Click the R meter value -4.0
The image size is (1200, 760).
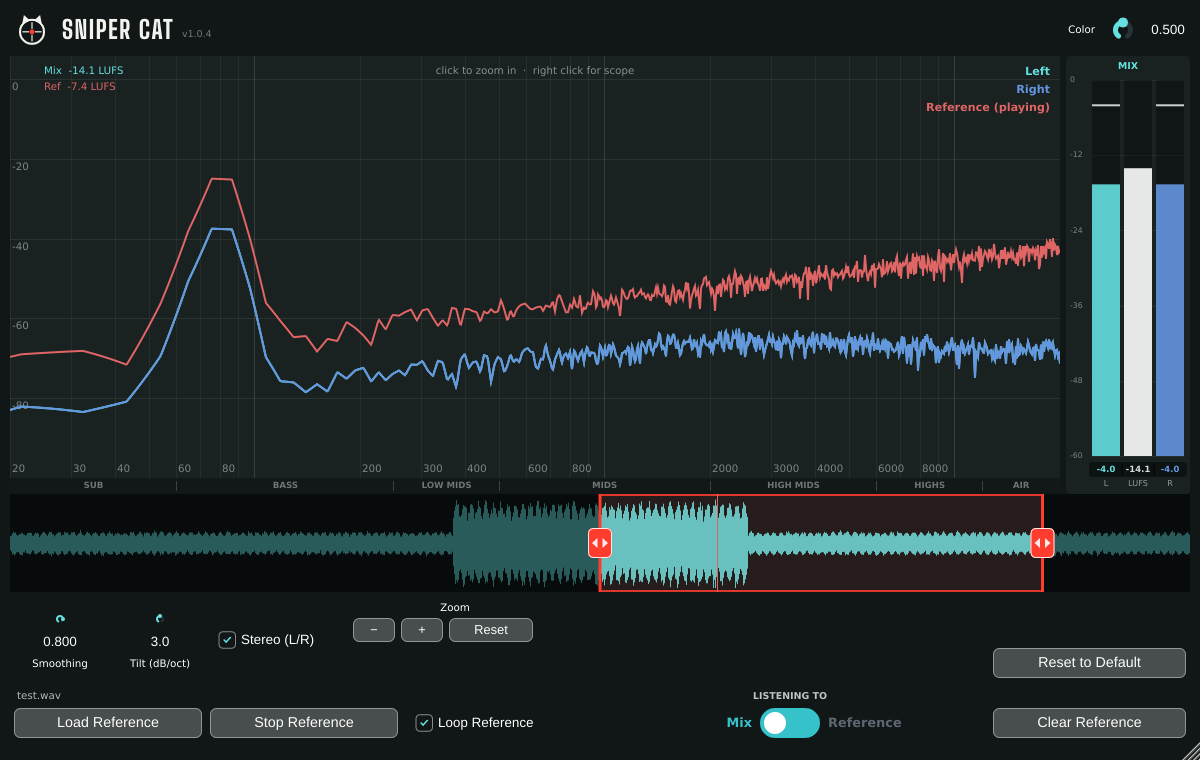[1170, 469]
